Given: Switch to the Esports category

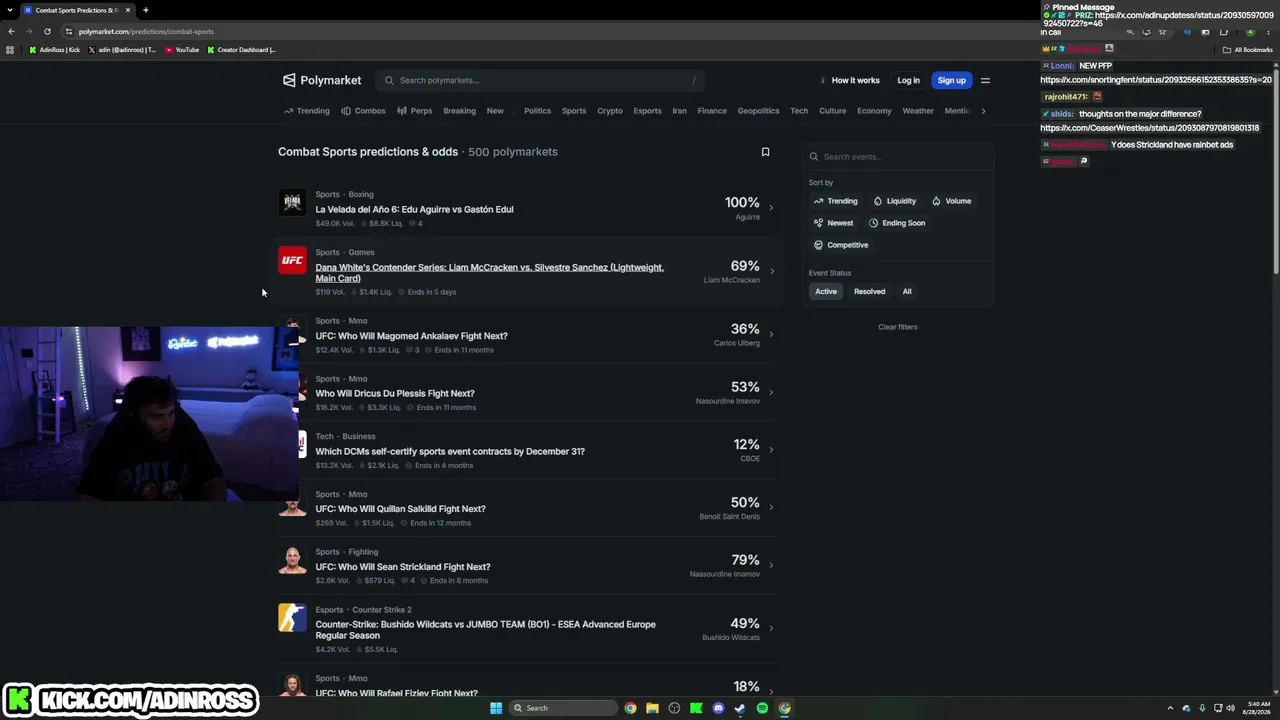Looking at the screenshot, I should 647,111.
